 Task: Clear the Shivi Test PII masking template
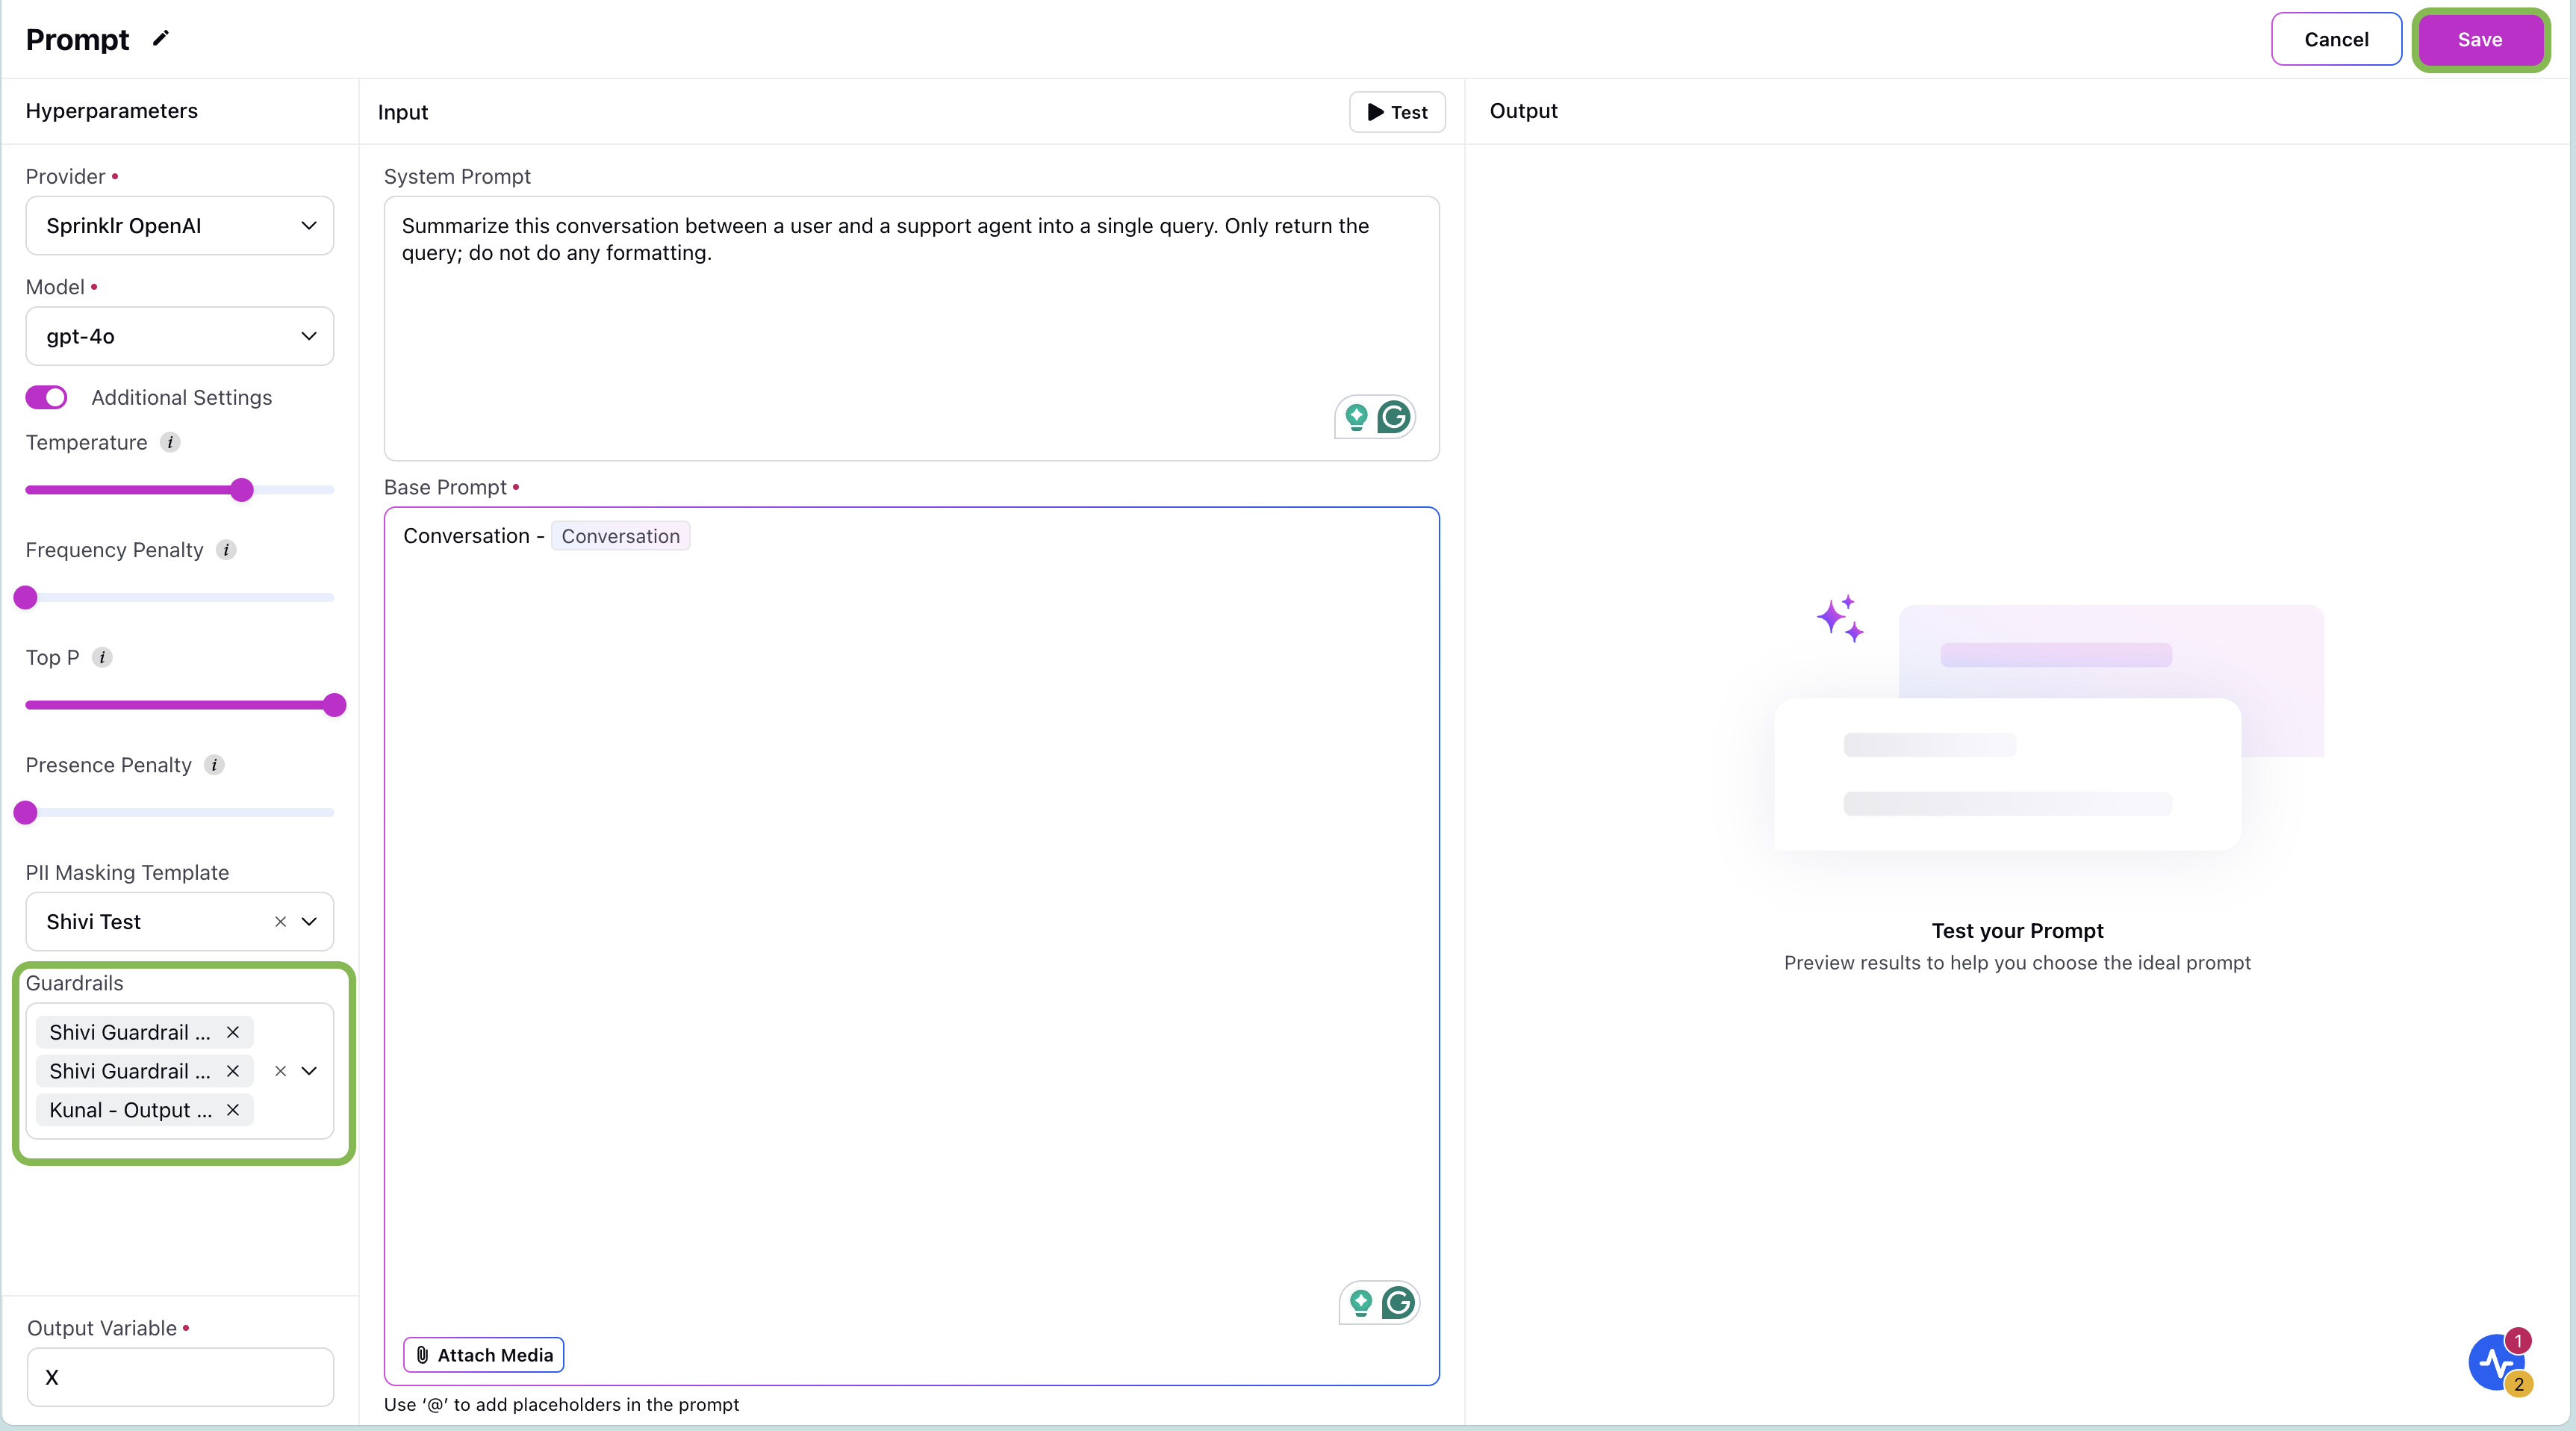point(281,922)
